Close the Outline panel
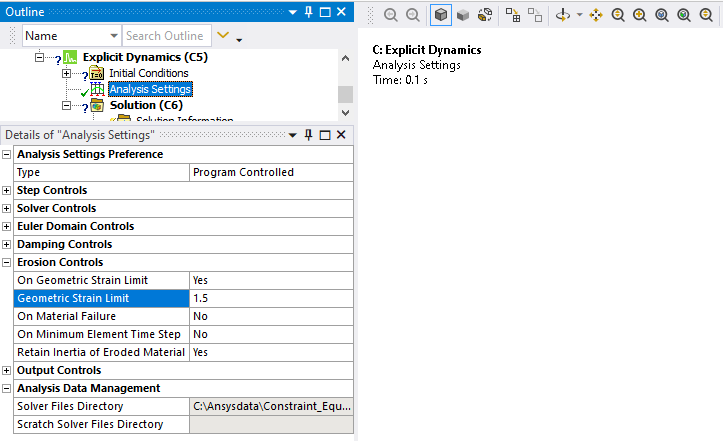723x441 pixels. click(341, 12)
